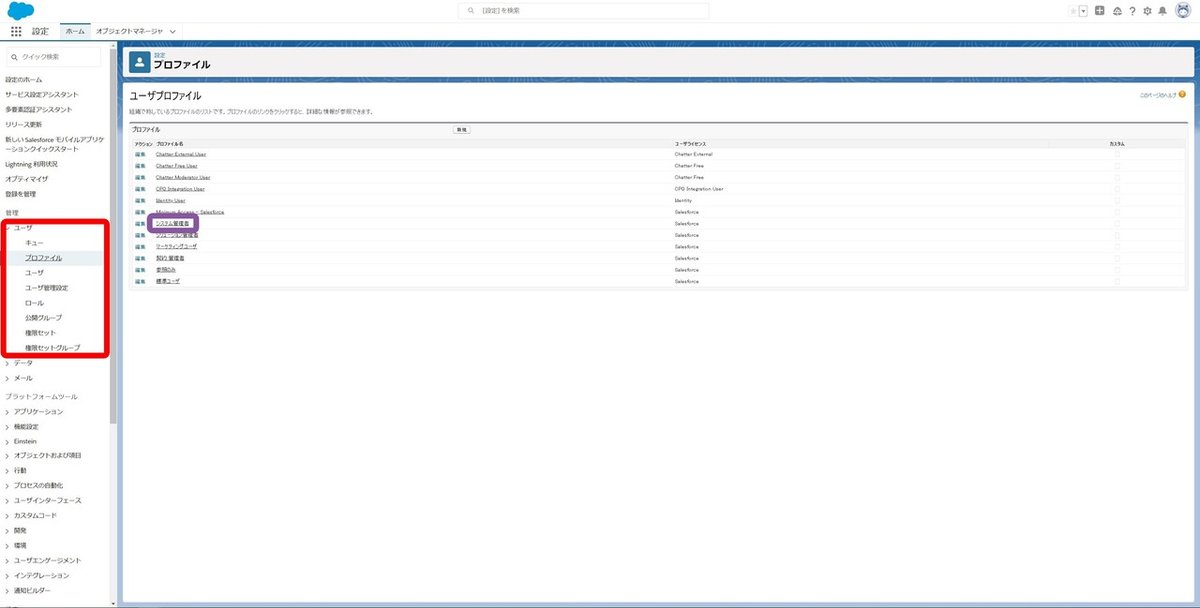Open the CPQ Integration User profile
Screen dimensions: 1200x608
(x=180, y=188)
